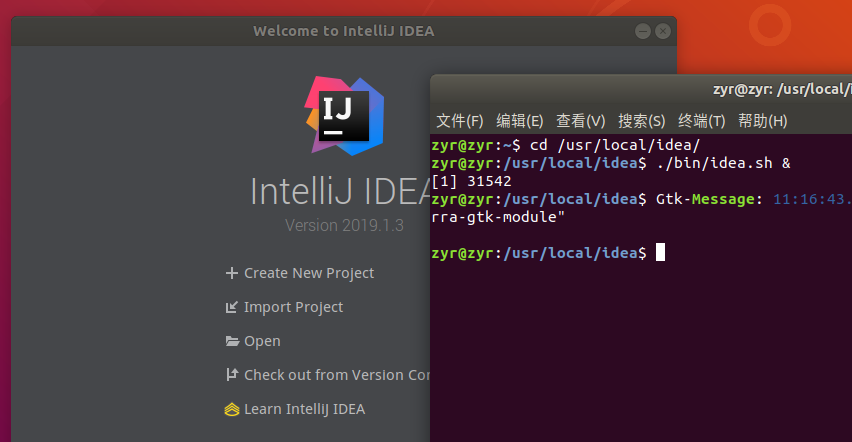
Task: Open Learn IntelliJ IDEA
Action: pos(304,409)
